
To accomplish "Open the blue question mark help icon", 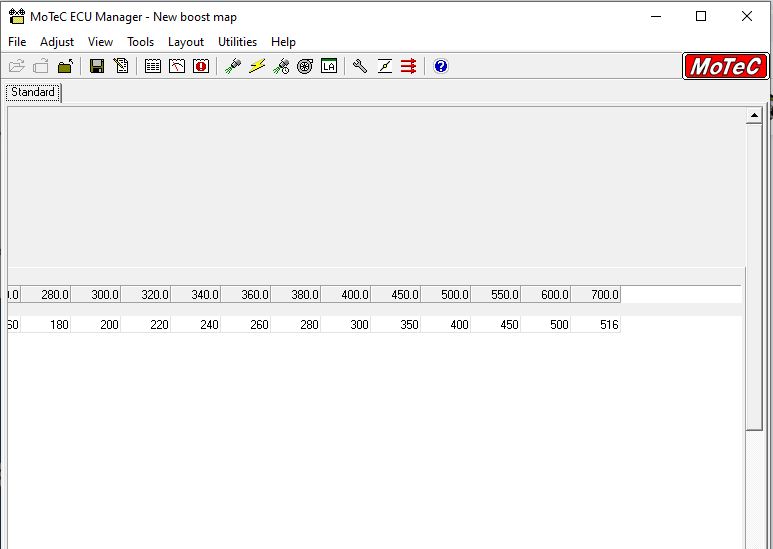I will point(441,66).
